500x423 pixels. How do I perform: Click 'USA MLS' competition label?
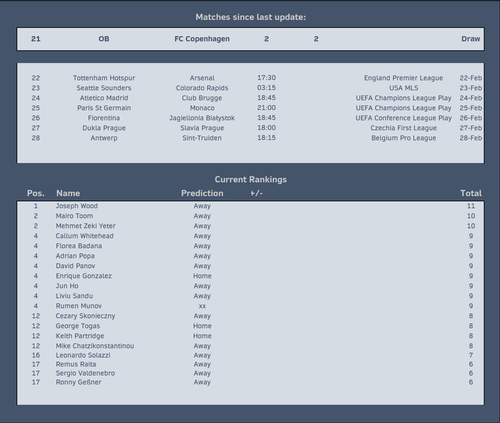(x=404, y=88)
